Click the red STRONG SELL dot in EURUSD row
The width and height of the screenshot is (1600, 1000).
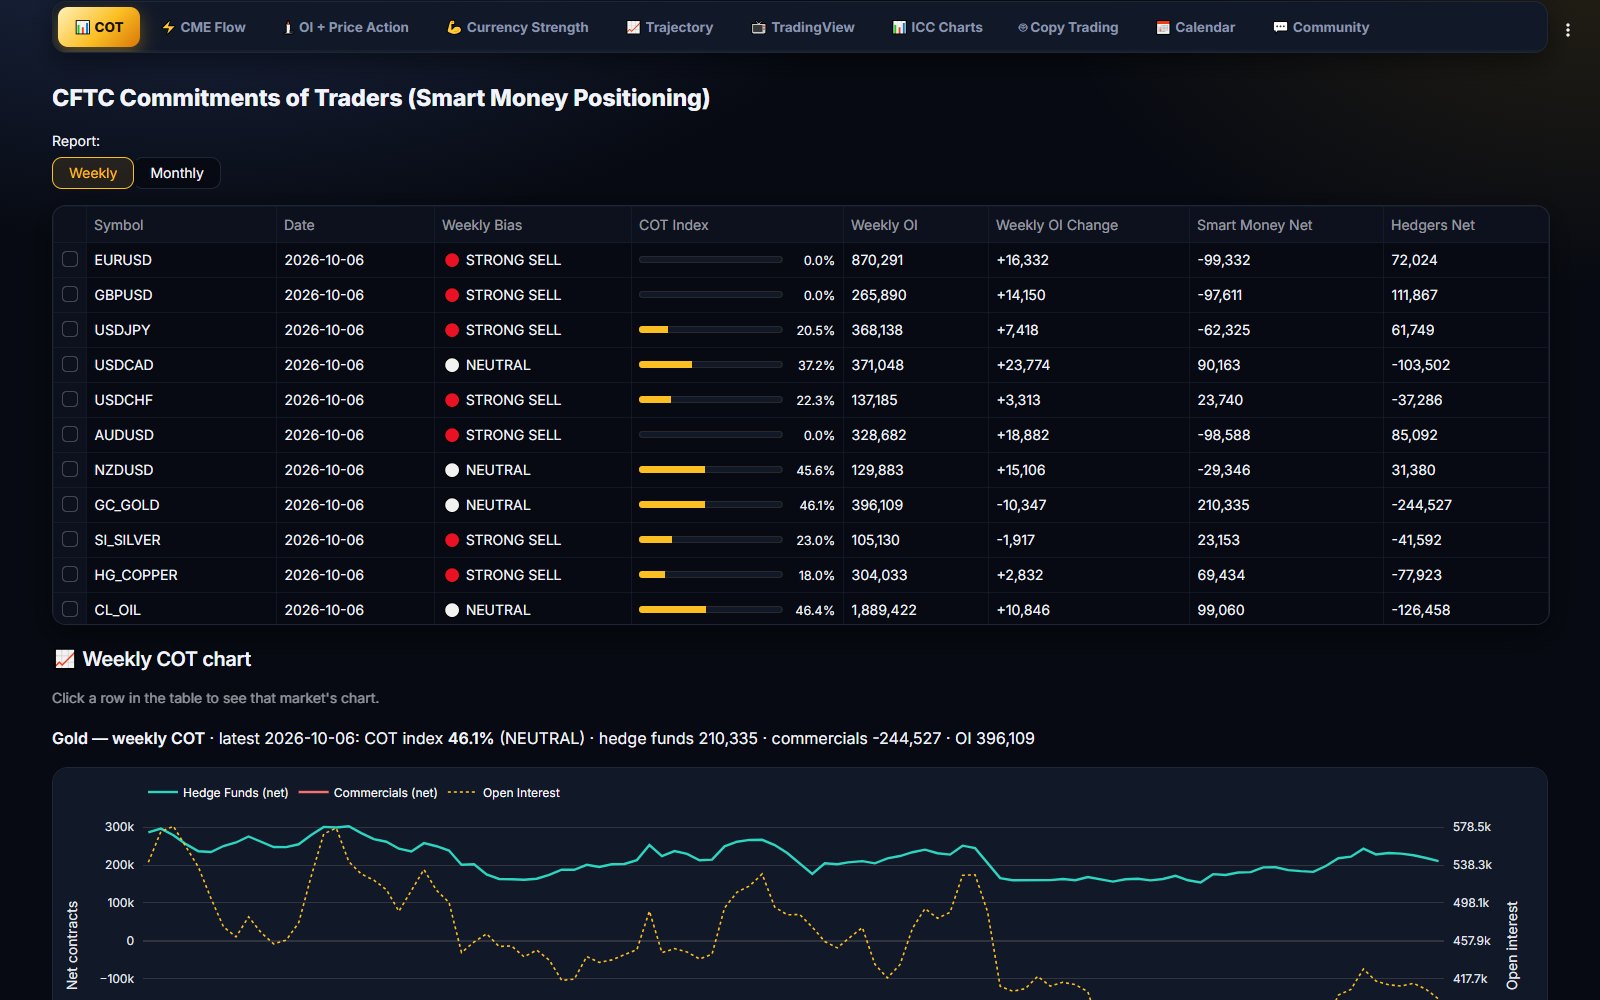[x=452, y=260]
